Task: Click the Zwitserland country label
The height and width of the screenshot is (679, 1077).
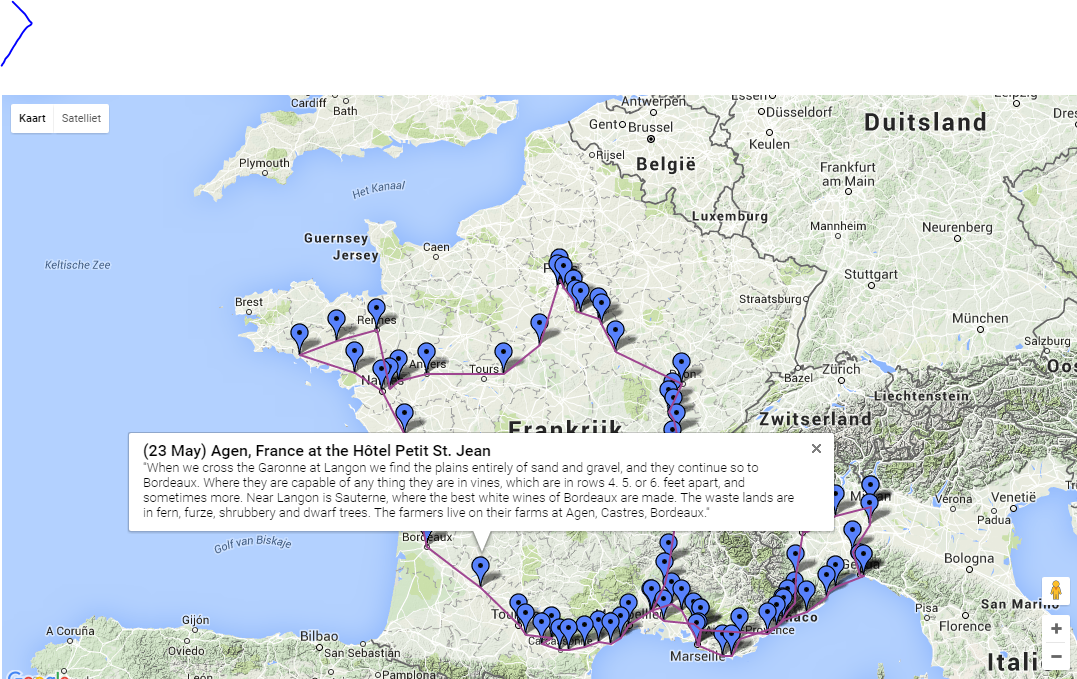Action: point(815,419)
